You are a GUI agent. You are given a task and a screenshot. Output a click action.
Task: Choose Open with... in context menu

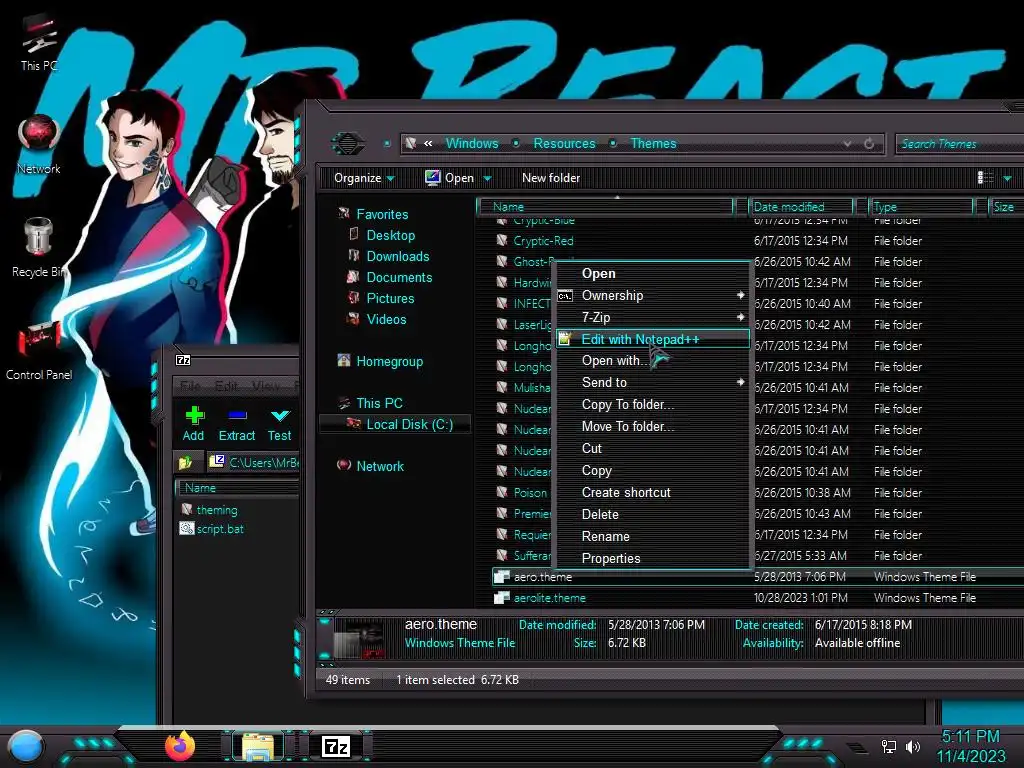pyautogui.click(x=652, y=360)
